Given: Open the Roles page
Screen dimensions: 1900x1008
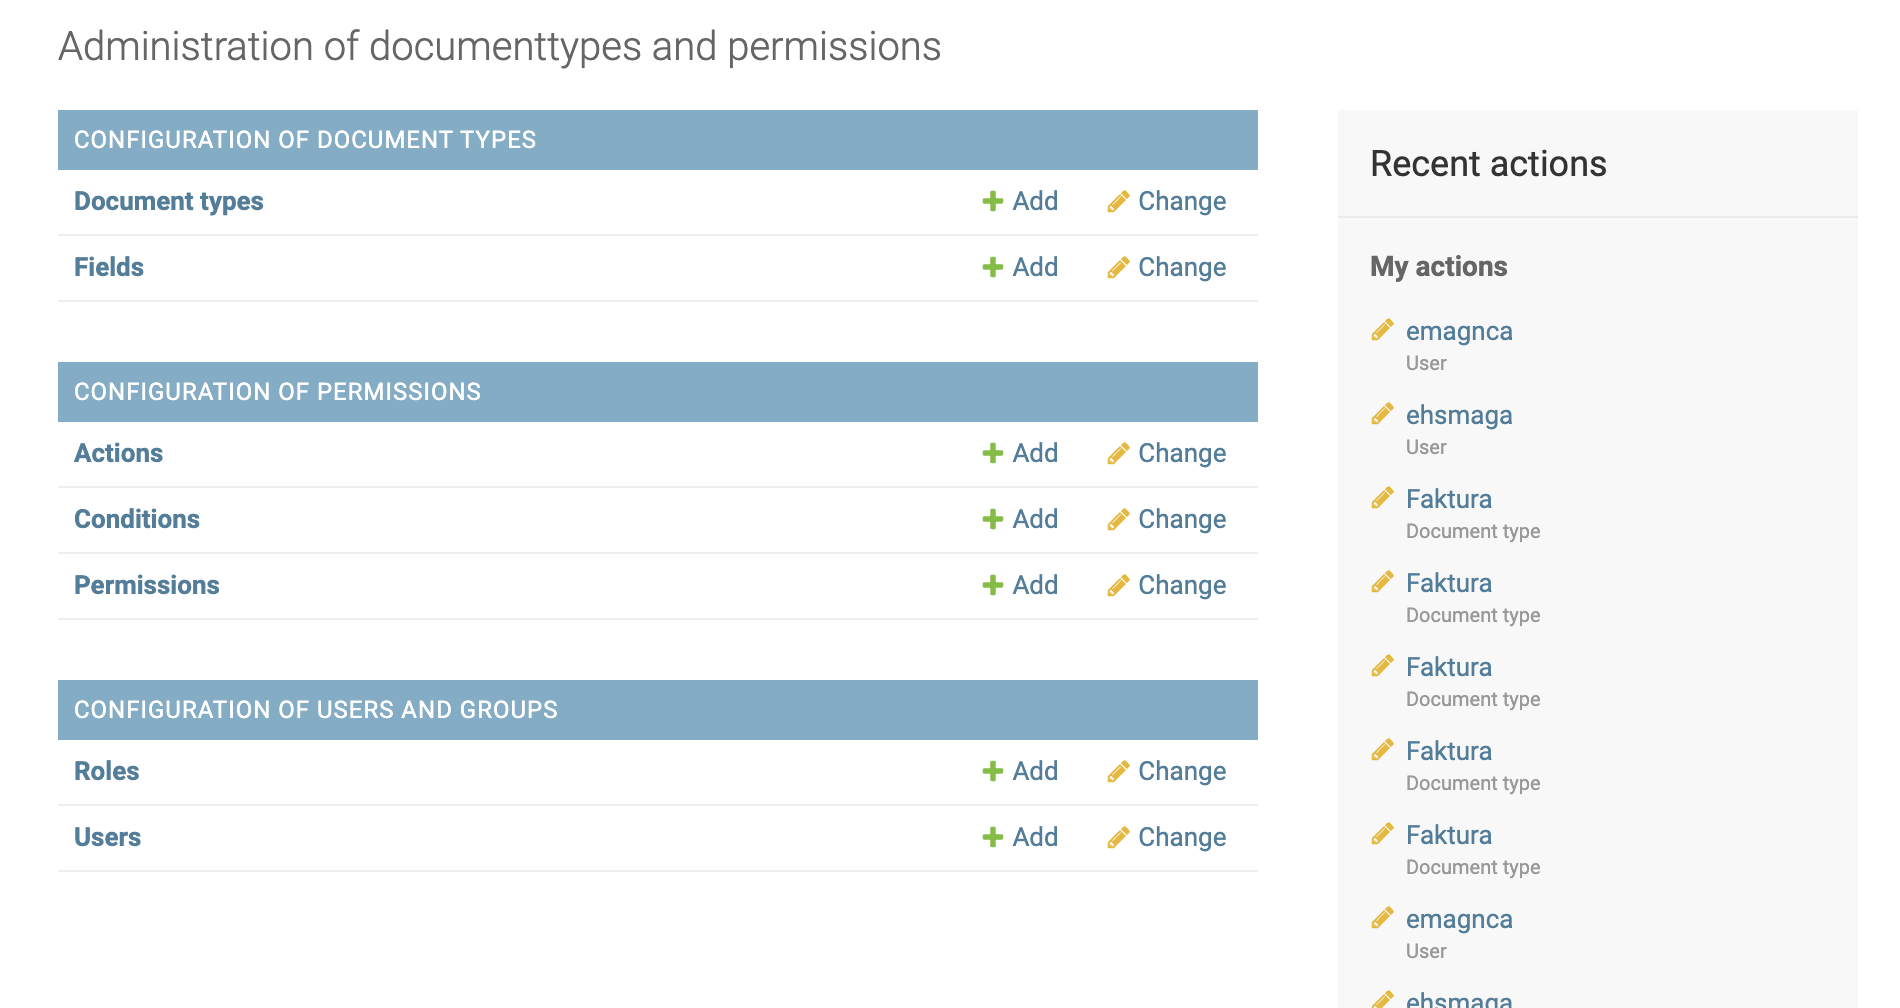Looking at the screenshot, I should (107, 771).
